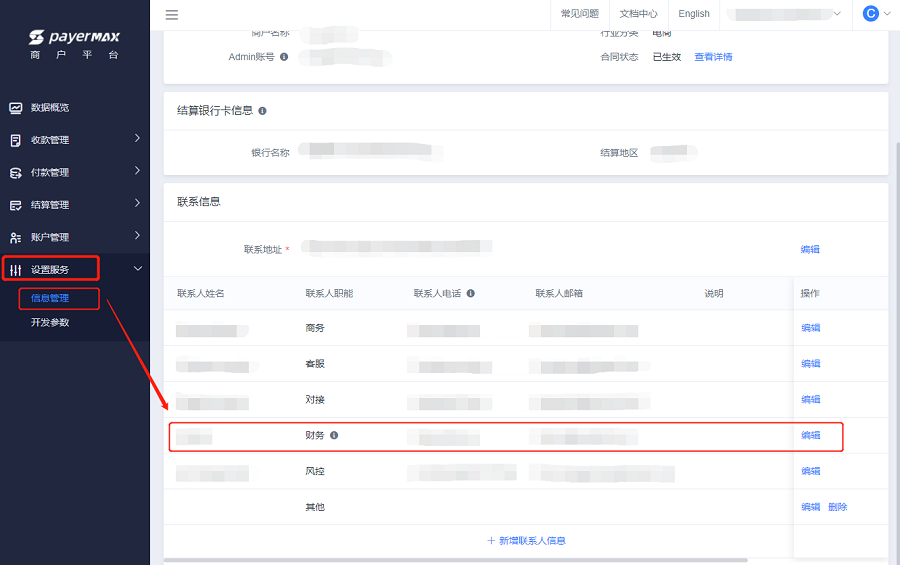Screen dimensions: 900x565
Task: Click 编辑 in the 商务 row
Action: pos(811,328)
